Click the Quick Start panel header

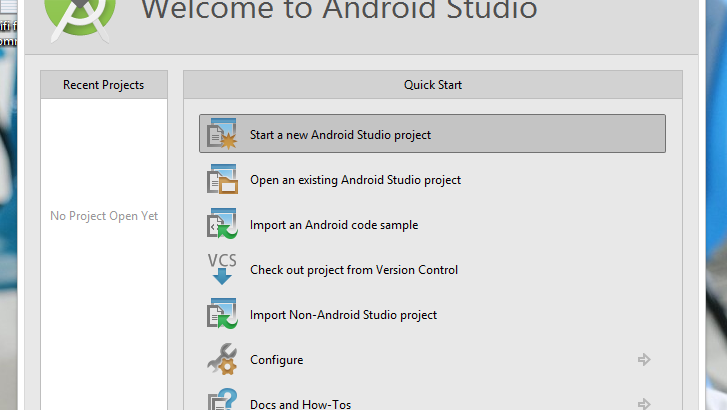[432, 85]
